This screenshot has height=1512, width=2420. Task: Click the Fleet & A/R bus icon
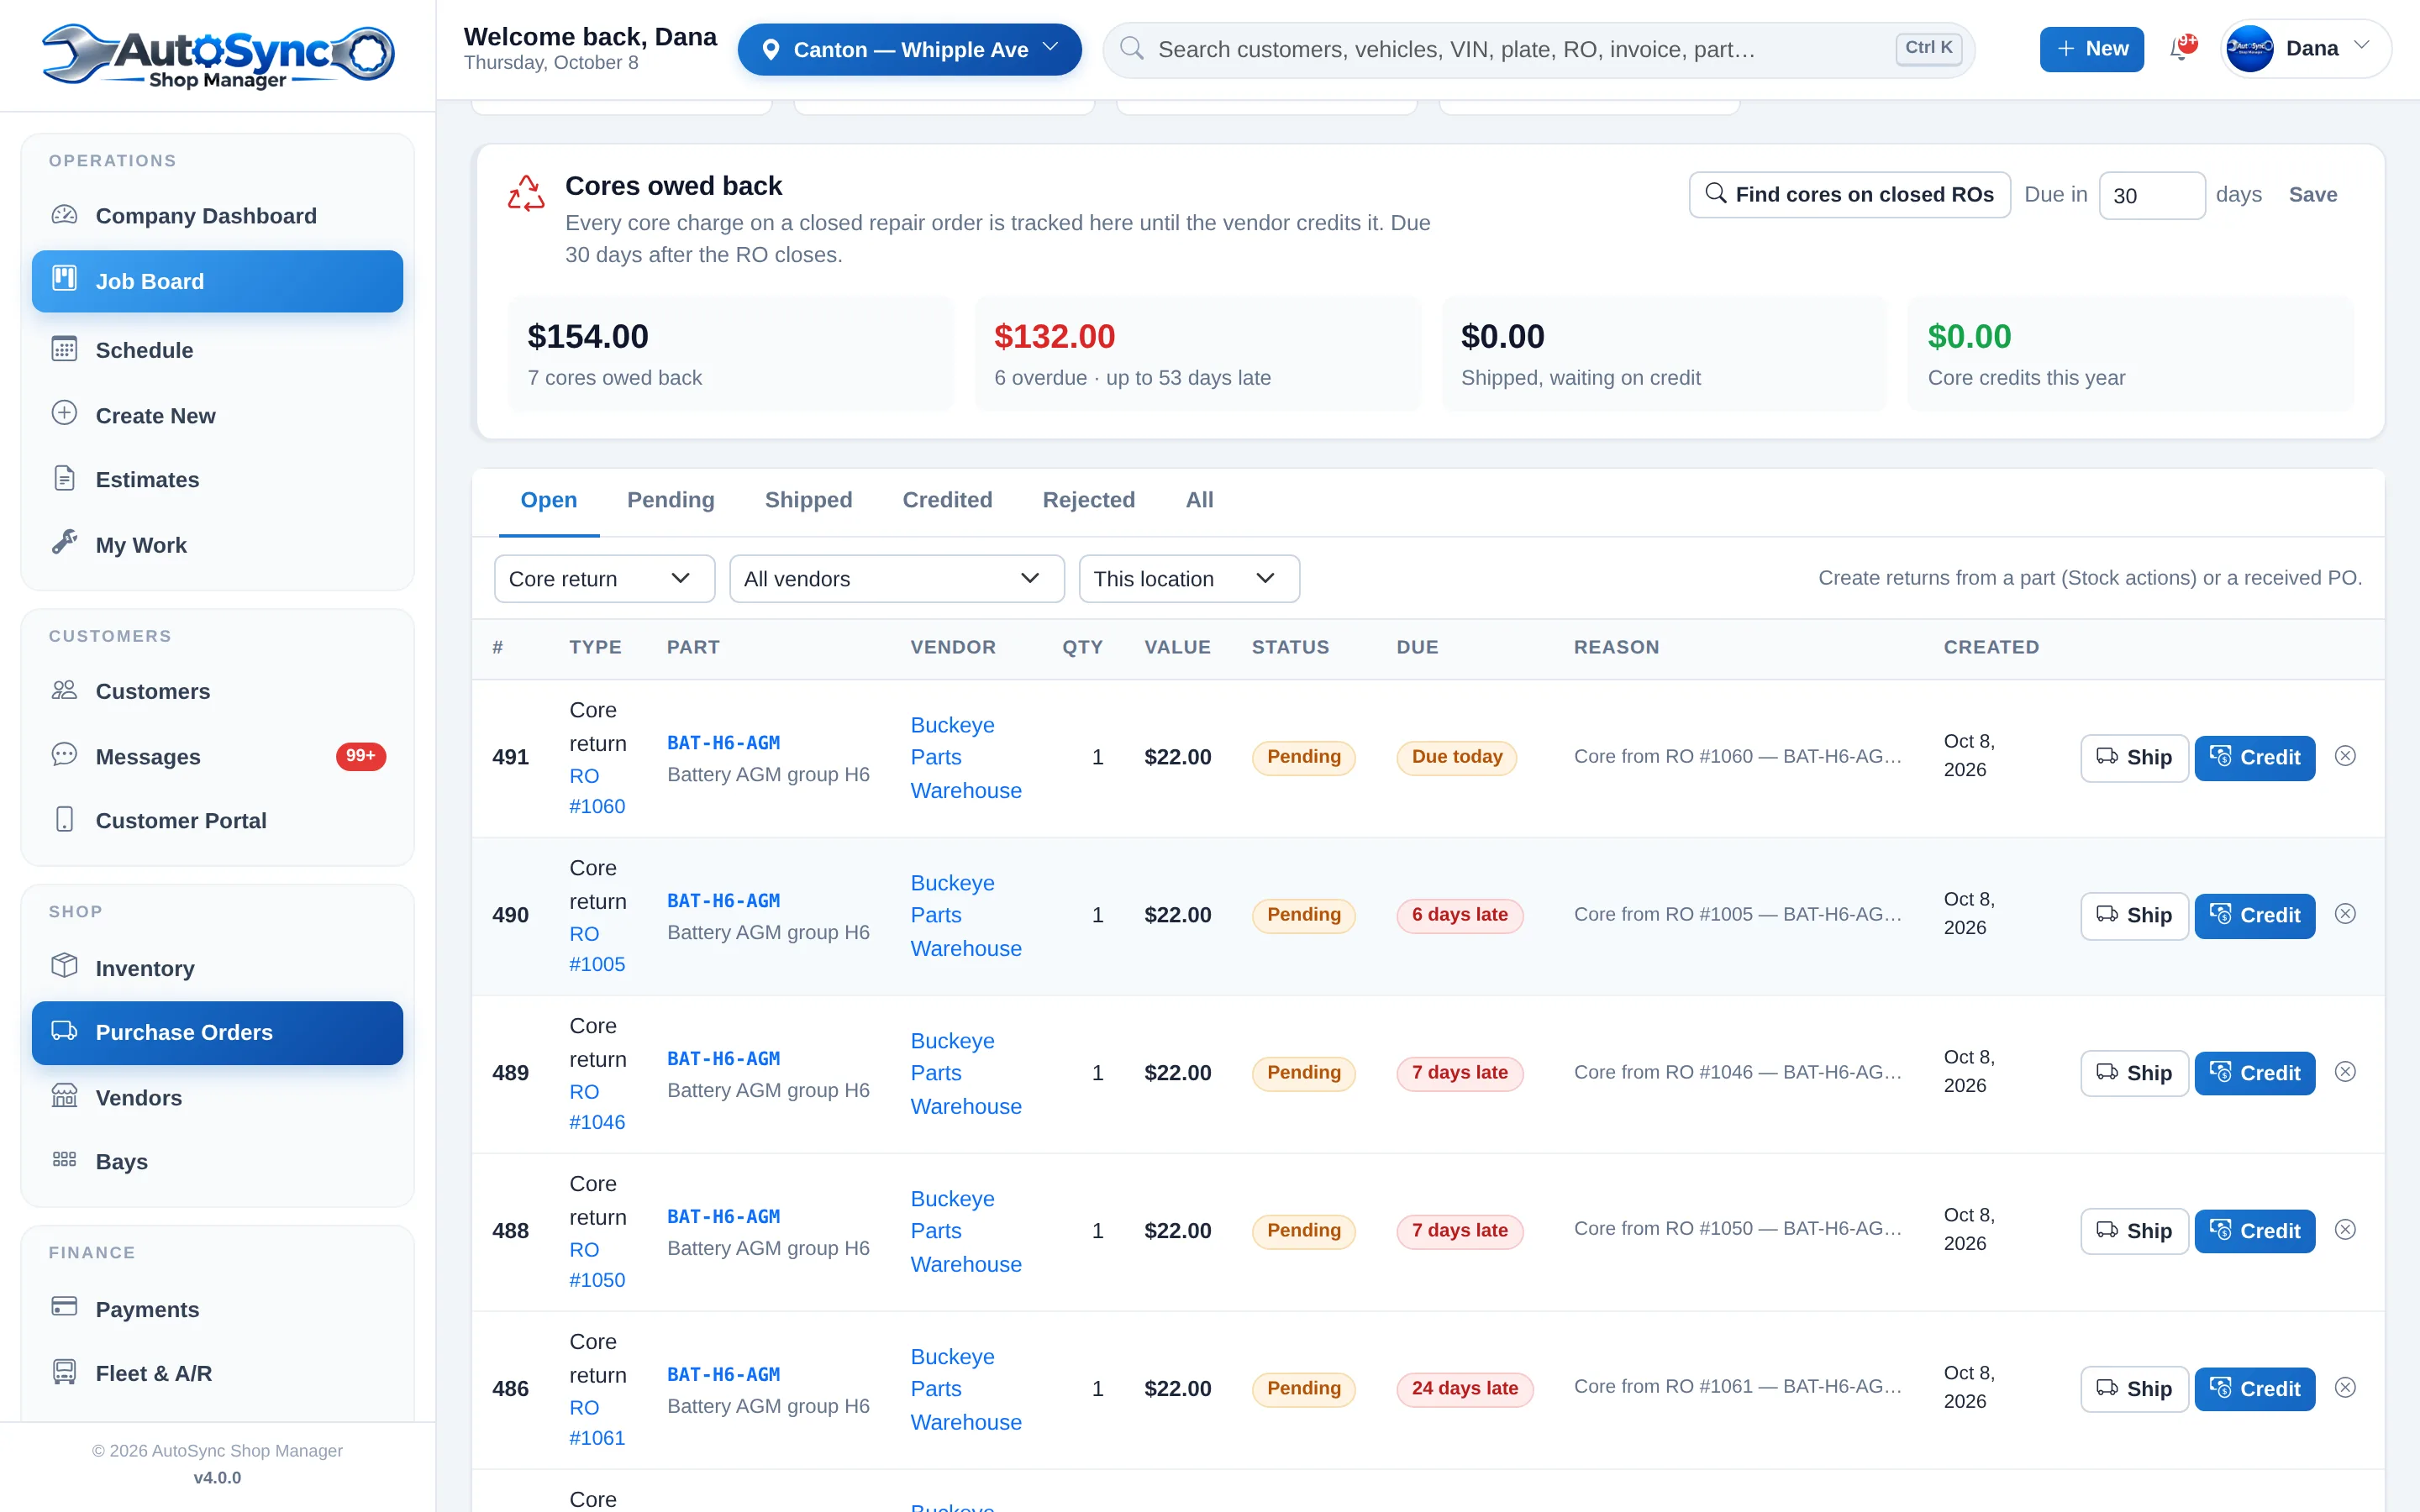click(x=64, y=1372)
